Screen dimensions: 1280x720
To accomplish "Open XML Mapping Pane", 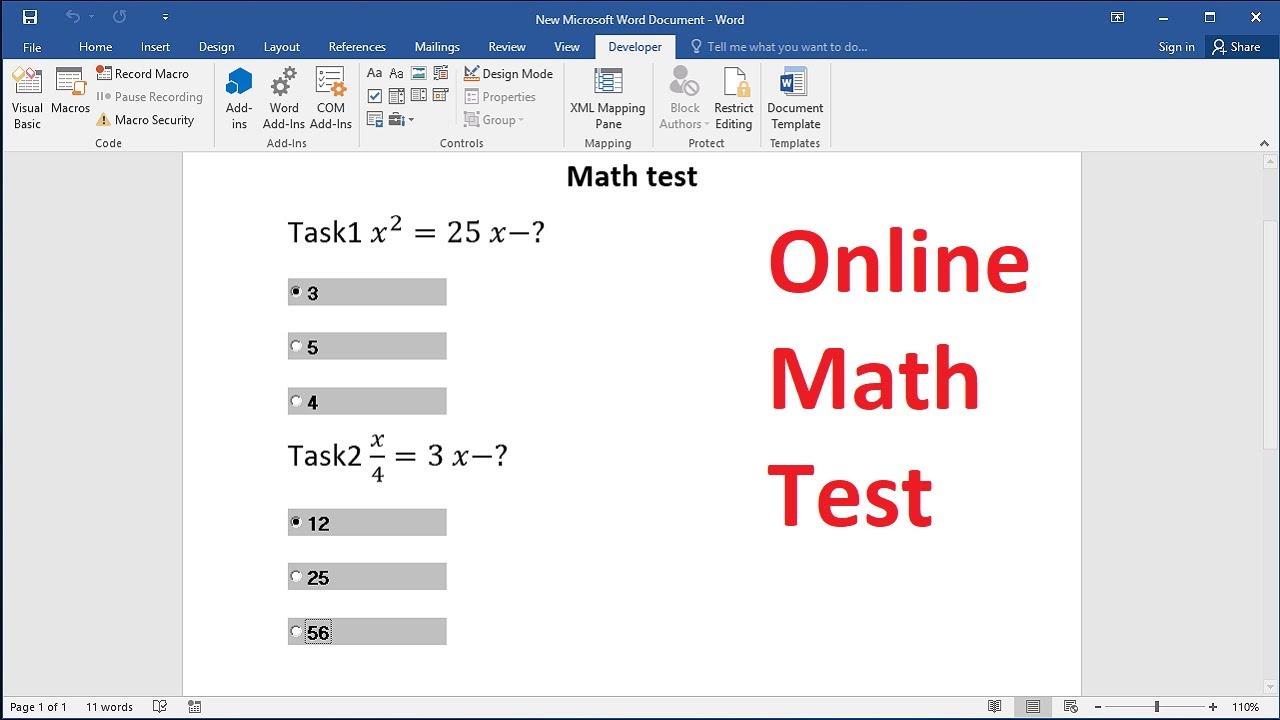I will pos(608,99).
